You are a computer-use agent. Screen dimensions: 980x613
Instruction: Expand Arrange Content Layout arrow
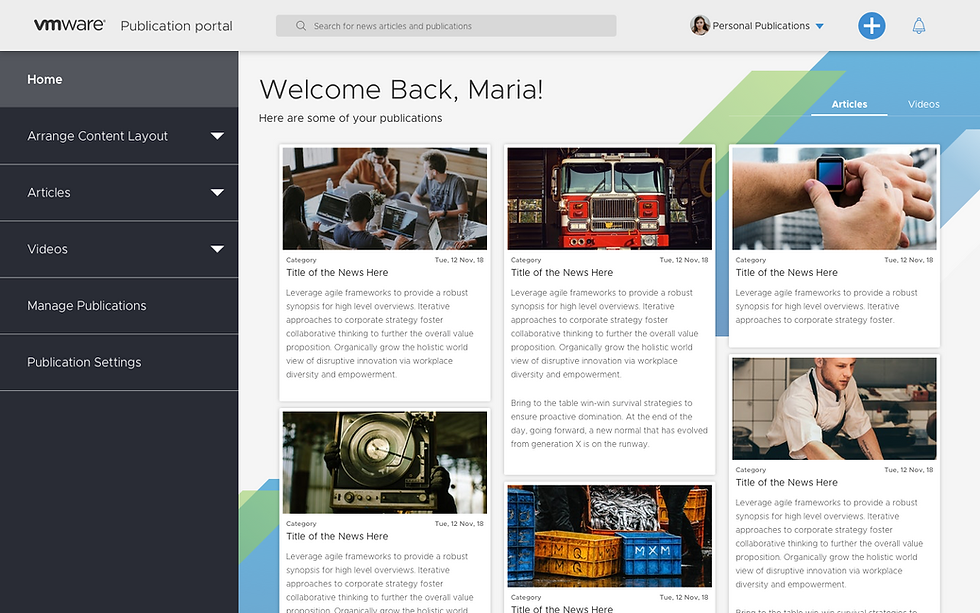coord(217,136)
